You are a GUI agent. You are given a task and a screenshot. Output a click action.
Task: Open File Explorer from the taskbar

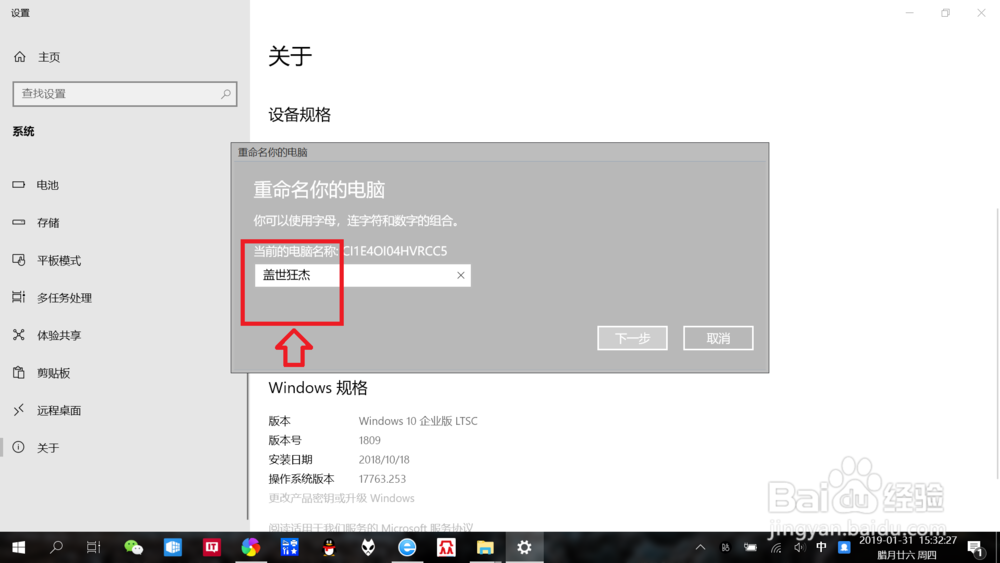point(485,547)
